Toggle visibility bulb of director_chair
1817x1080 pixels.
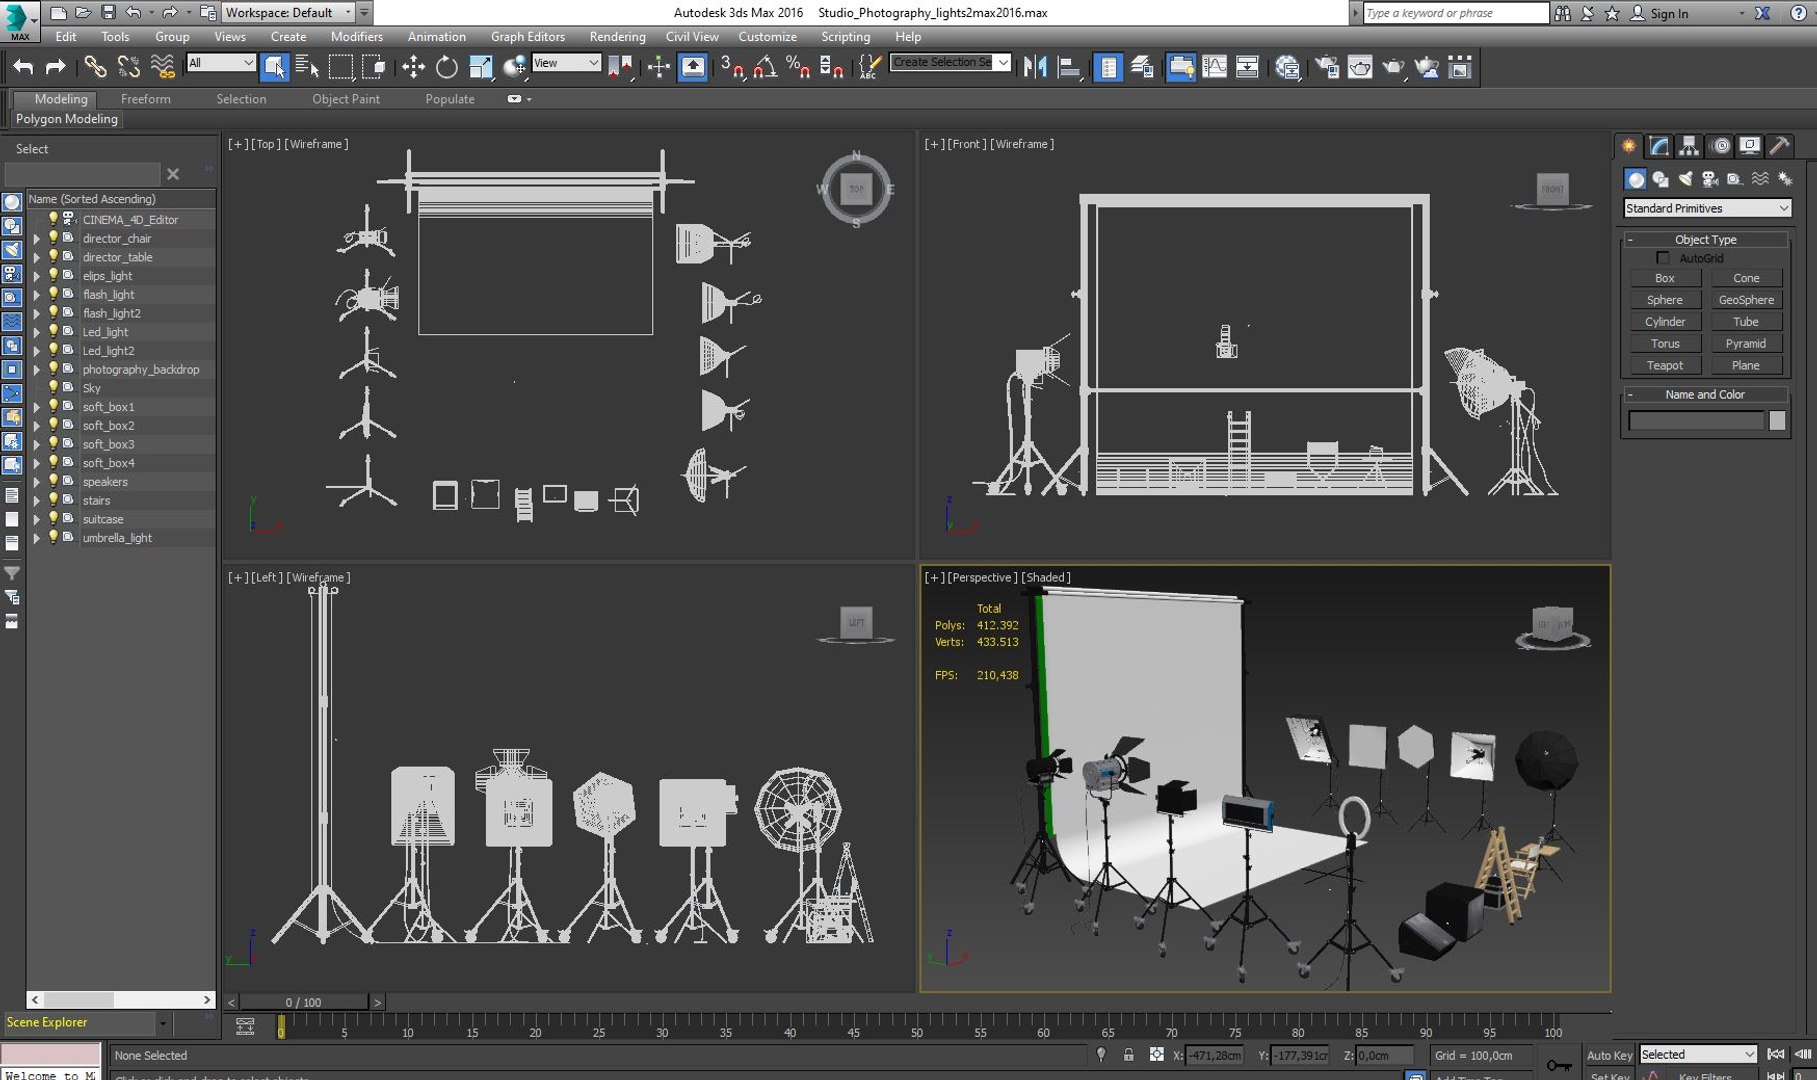[54, 238]
